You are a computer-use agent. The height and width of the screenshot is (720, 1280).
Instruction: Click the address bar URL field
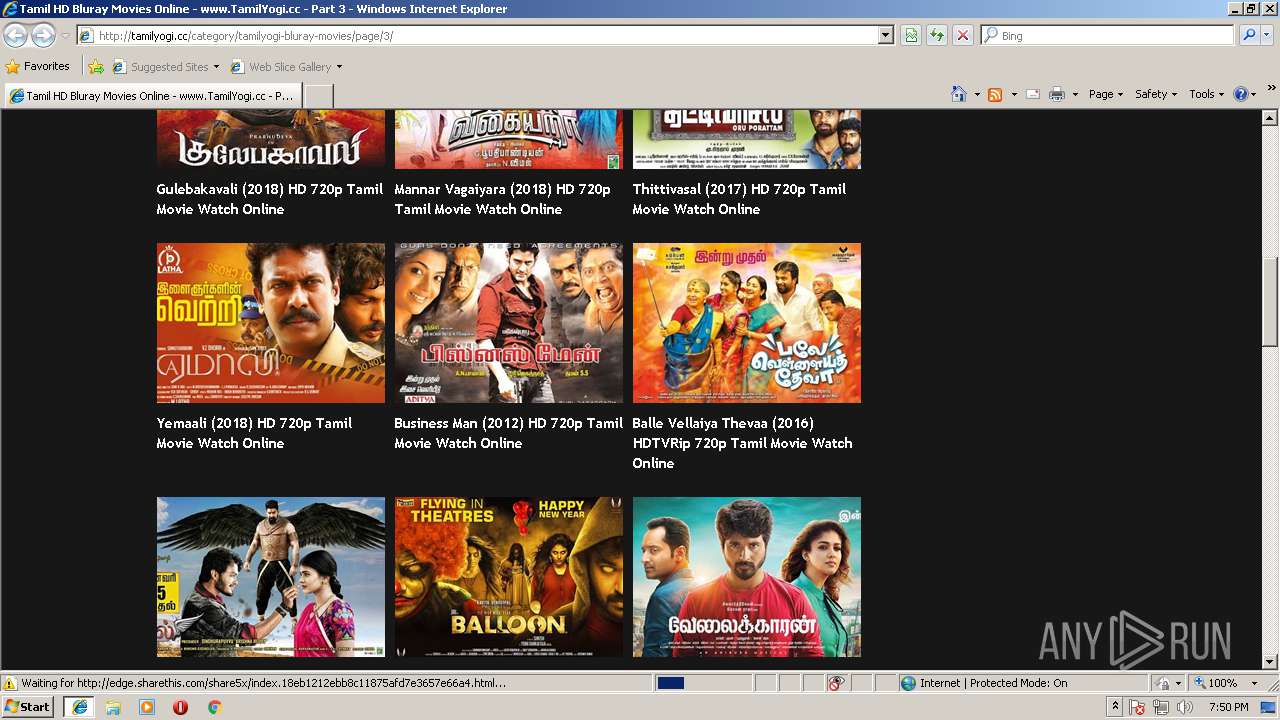coord(478,35)
